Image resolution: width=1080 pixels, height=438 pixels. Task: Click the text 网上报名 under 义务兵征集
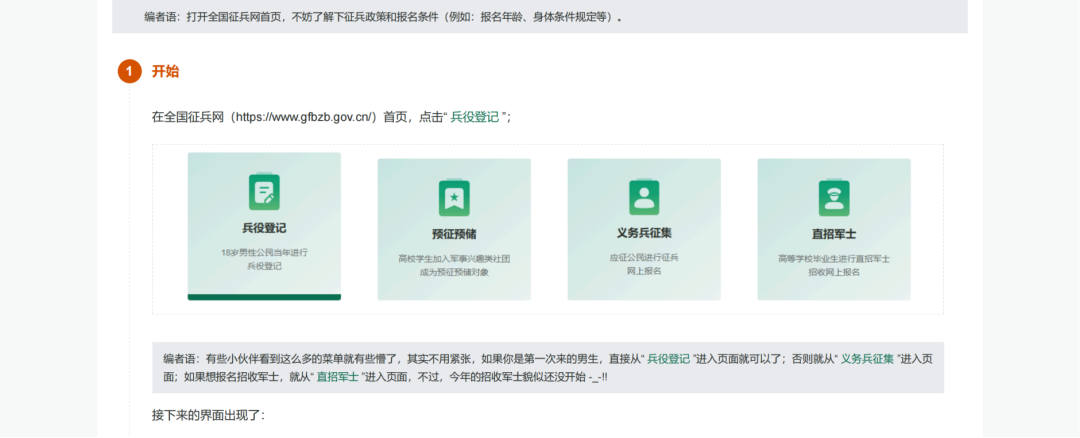click(x=644, y=271)
